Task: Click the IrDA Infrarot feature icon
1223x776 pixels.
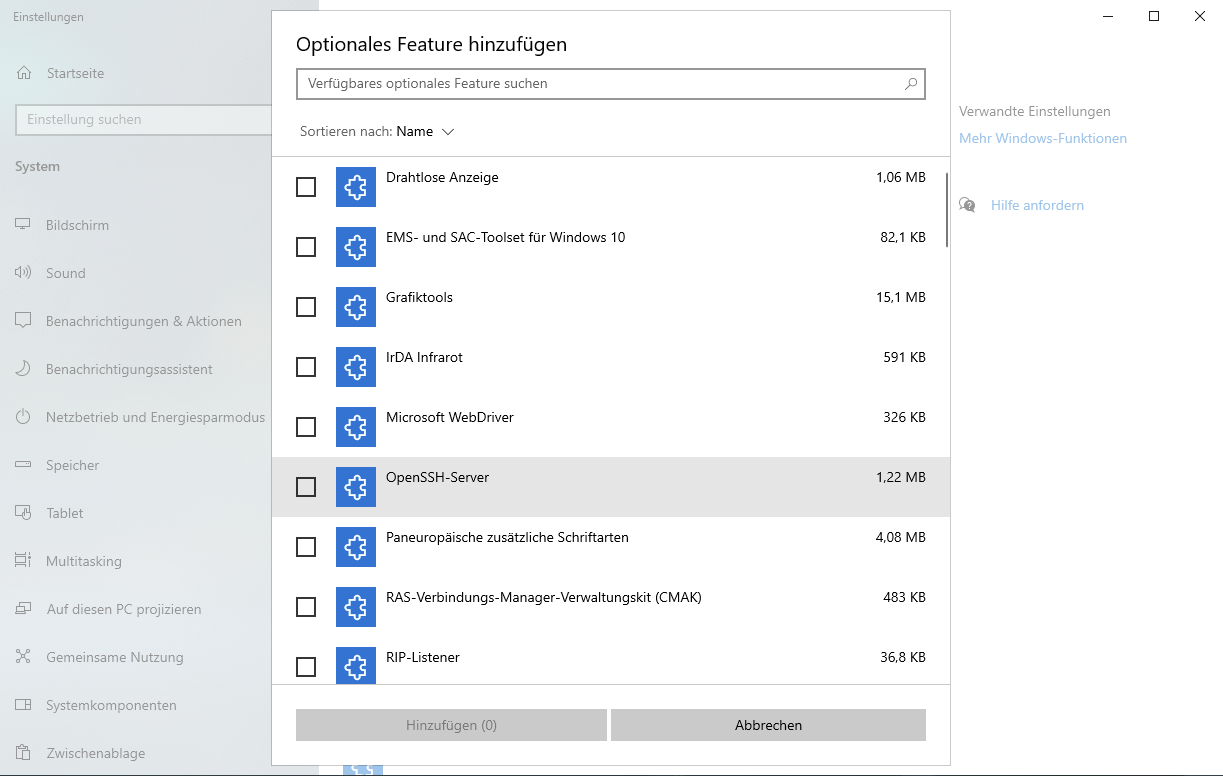Action: click(355, 367)
